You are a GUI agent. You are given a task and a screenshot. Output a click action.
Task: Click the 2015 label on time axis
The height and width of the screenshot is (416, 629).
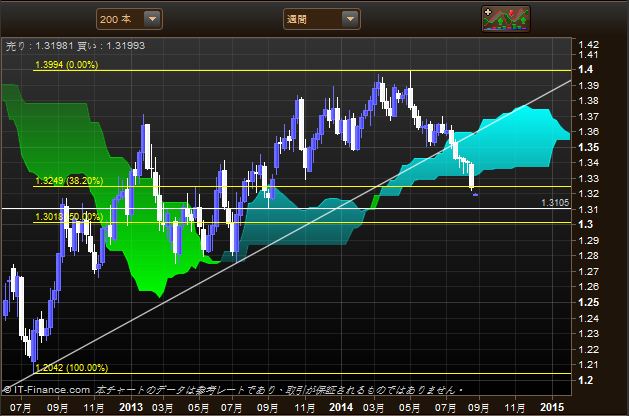click(552, 407)
